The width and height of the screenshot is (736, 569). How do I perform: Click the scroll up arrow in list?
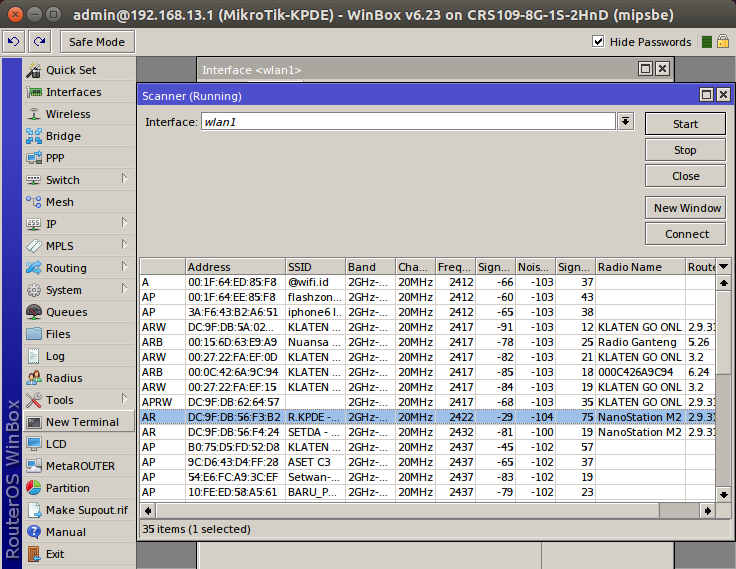(x=723, y=283)
